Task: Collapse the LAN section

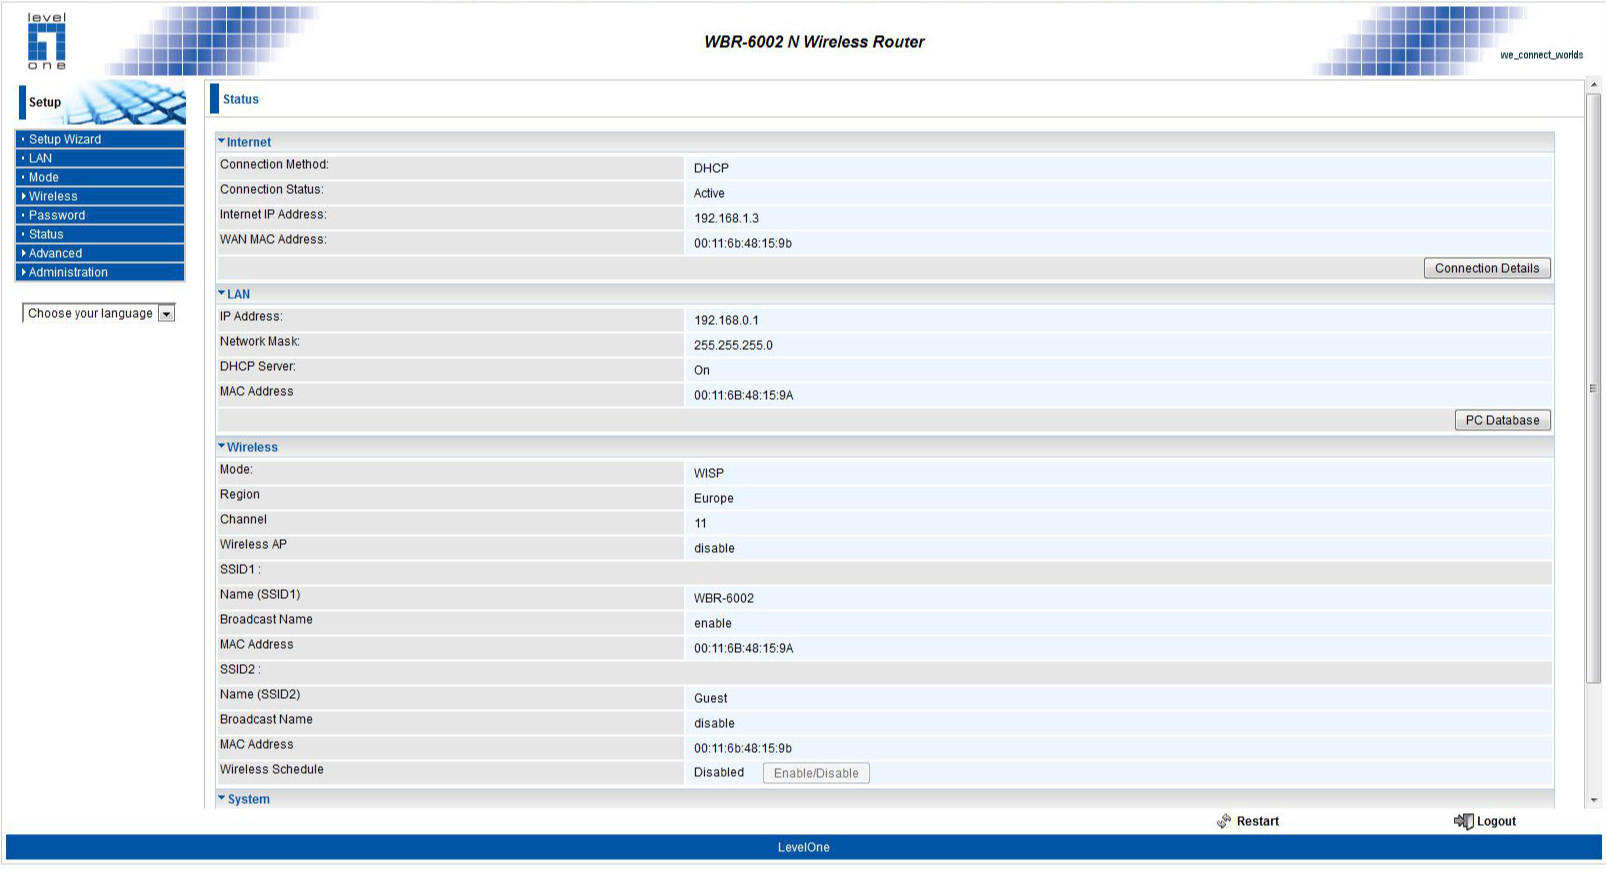Action: click(x=234, y=294)
